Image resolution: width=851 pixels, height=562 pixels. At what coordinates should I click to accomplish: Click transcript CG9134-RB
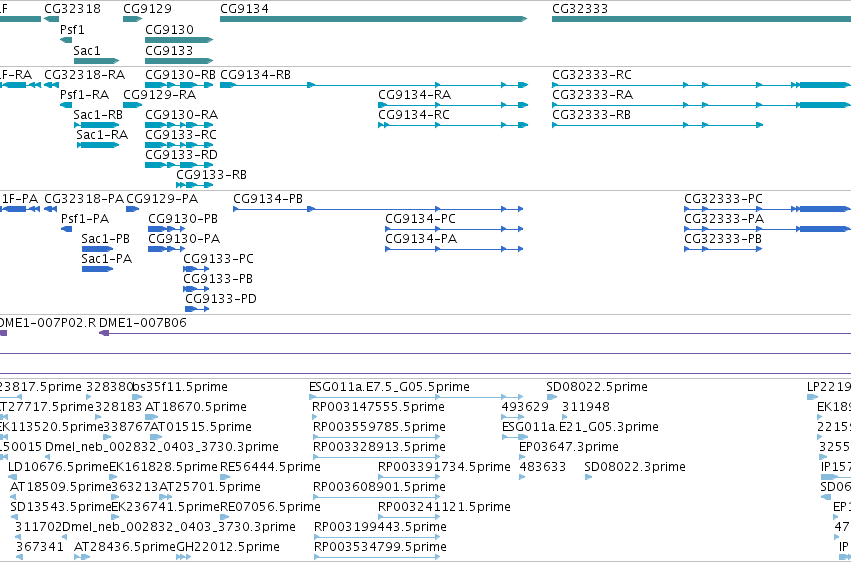pyautogui.click(x=373, y=85)
